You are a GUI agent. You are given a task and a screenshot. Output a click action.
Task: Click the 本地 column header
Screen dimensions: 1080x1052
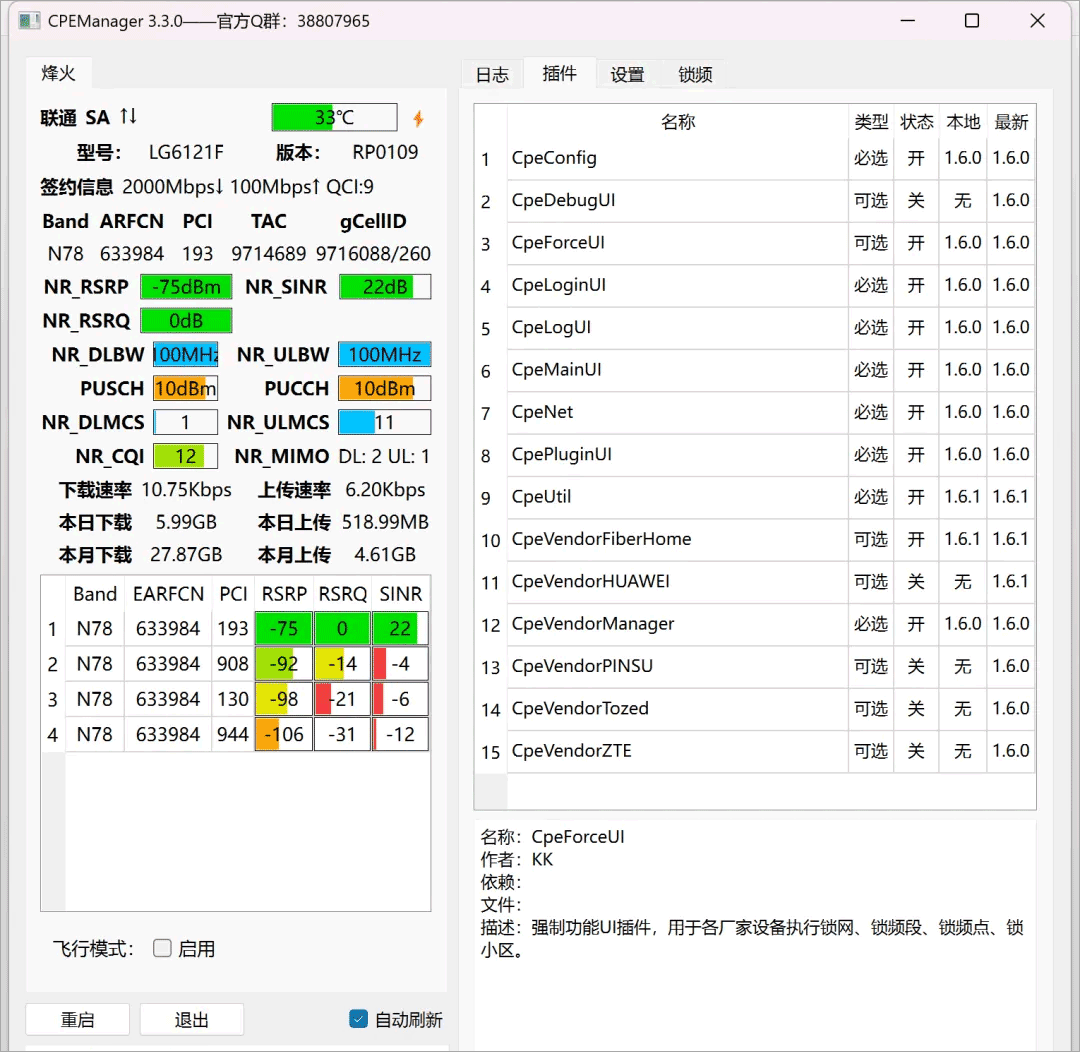962,122
